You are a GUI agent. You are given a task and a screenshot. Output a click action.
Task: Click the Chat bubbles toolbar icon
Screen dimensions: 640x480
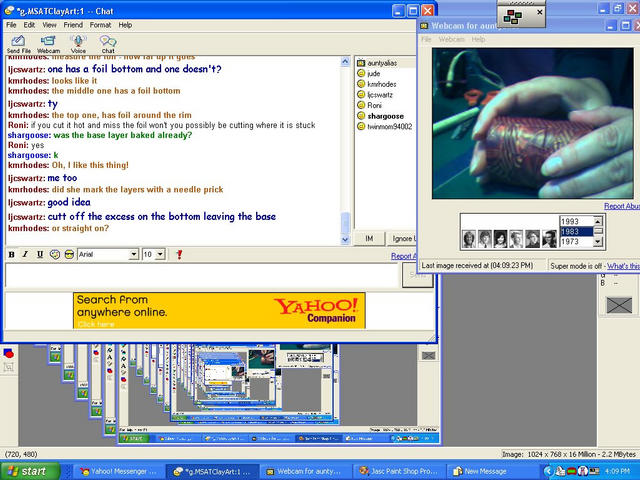[x=108, y=44]
